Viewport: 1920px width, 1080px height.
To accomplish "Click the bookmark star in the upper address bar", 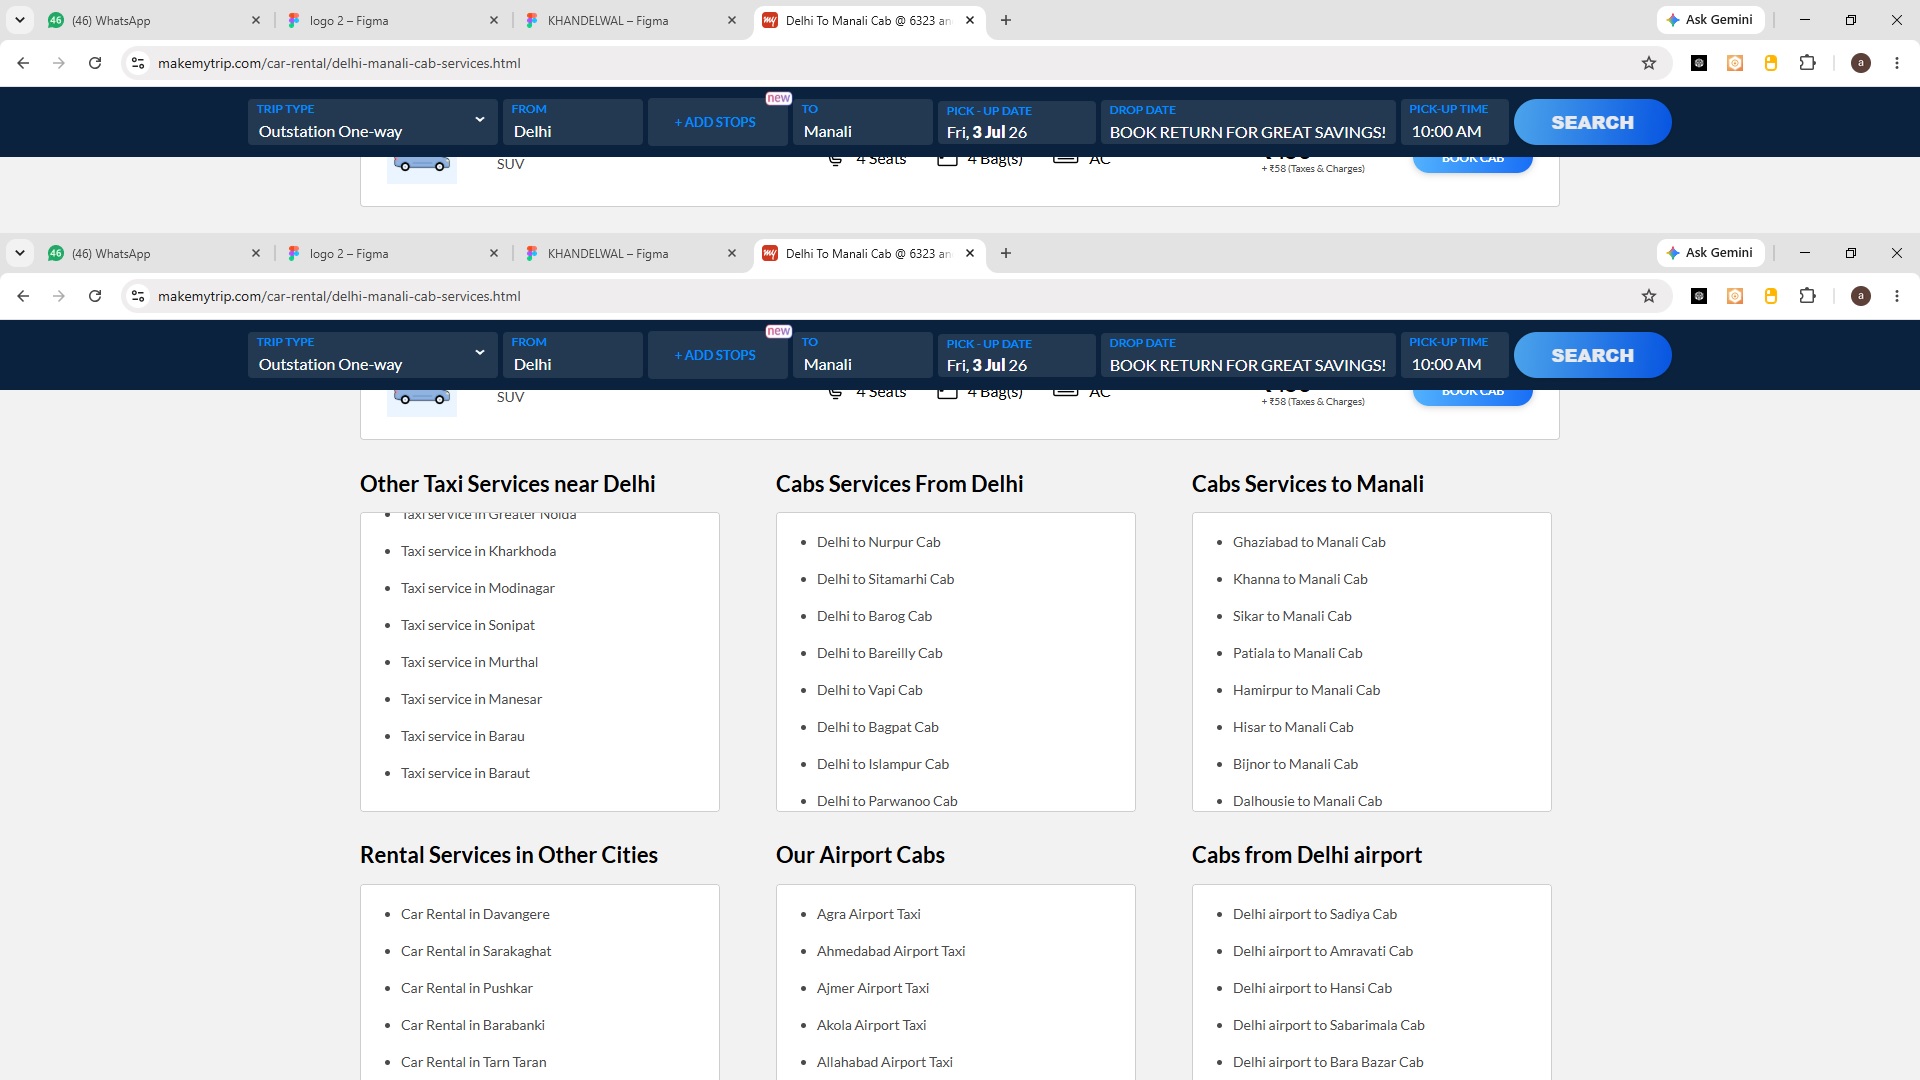I will pyautogui.click(x=1649, y=63).
